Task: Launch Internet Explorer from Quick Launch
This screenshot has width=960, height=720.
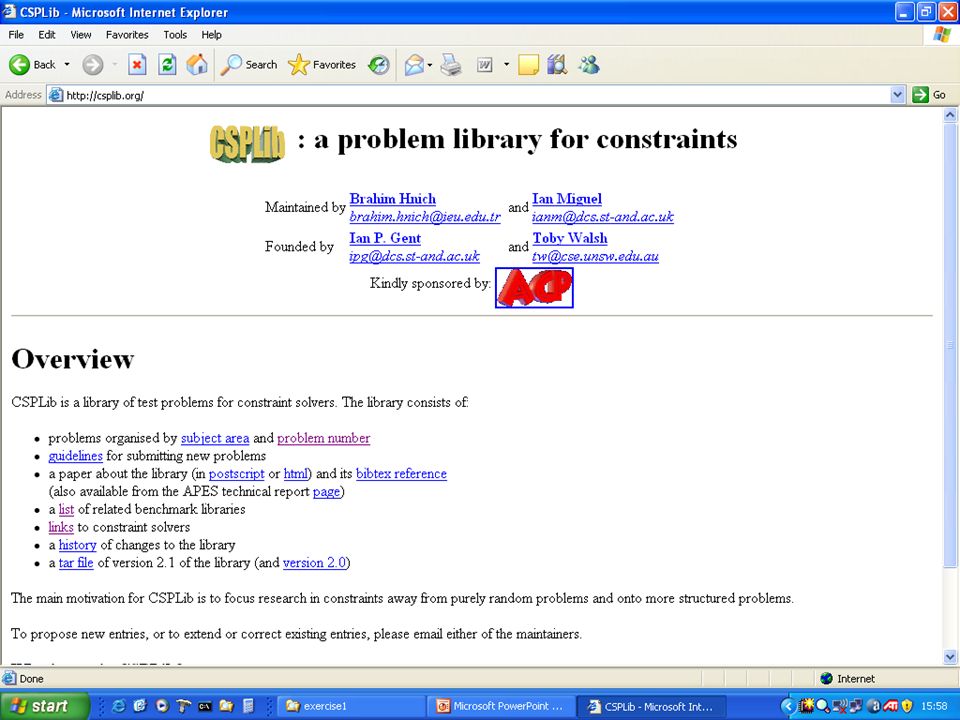Action: click(x=118, y=706)
